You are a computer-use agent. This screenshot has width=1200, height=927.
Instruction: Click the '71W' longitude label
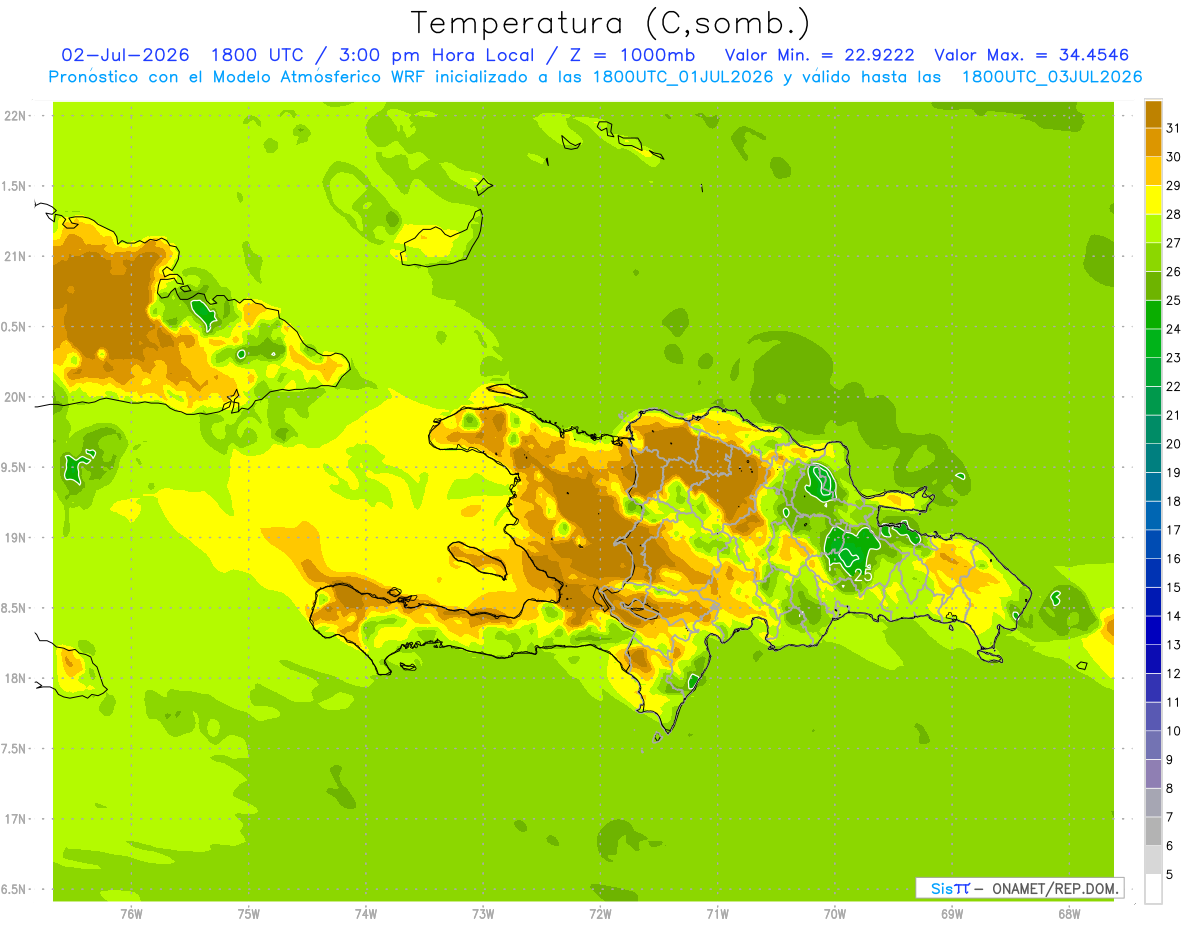coord(717,914)
